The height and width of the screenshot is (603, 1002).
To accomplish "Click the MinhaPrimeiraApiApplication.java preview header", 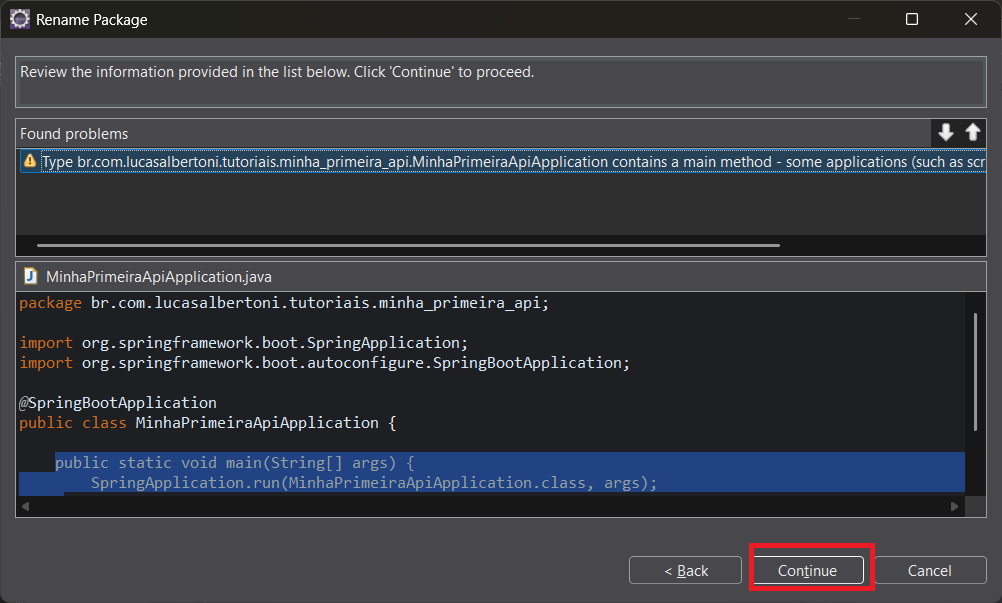I will tap(160, 276).
